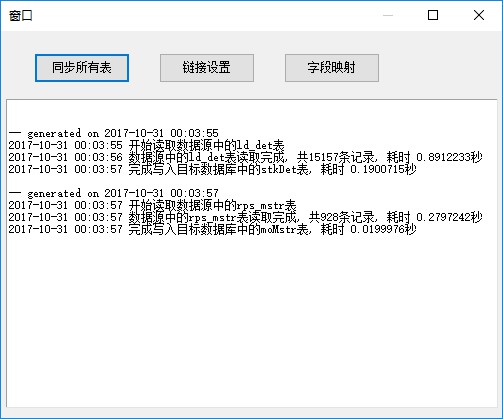
Task: Click the 共15157条记录 text in log
Action: tap(336, 157)
